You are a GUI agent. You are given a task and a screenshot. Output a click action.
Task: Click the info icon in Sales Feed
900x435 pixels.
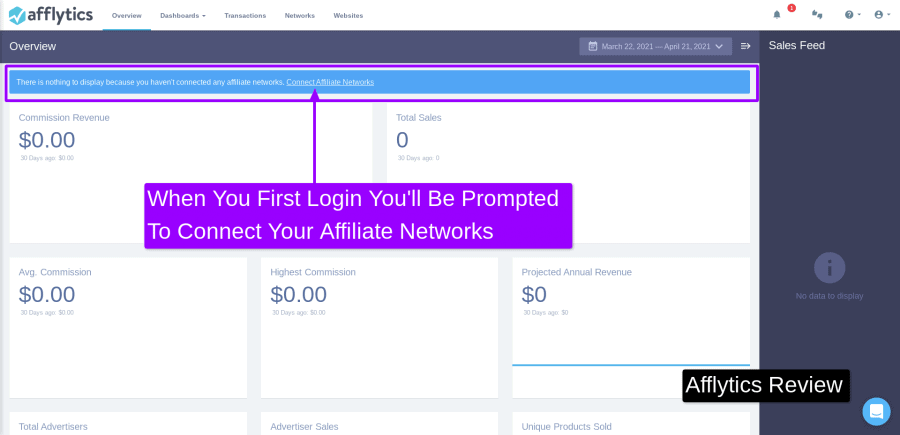pos(829,267)
